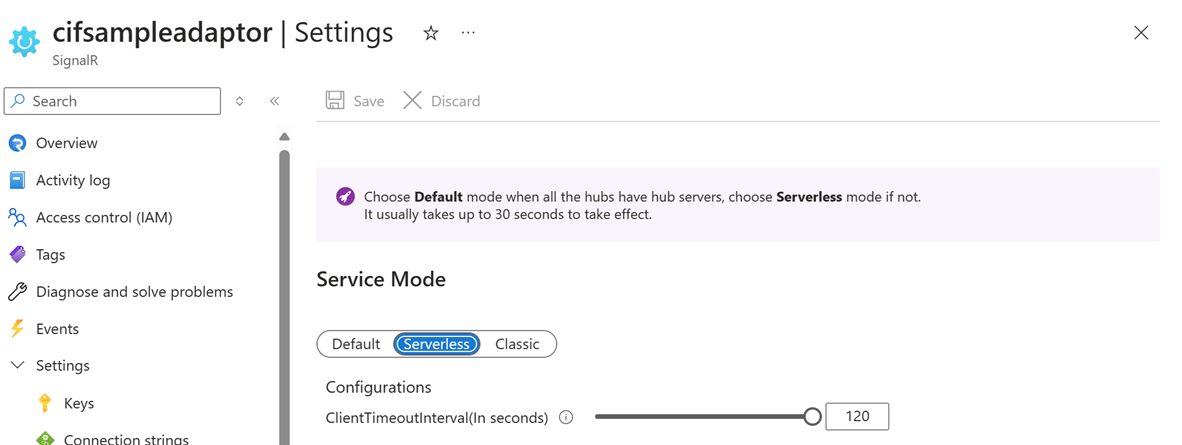Select Serverless service mode
This screenshot has height=445, width=1182.
point(436,344)
